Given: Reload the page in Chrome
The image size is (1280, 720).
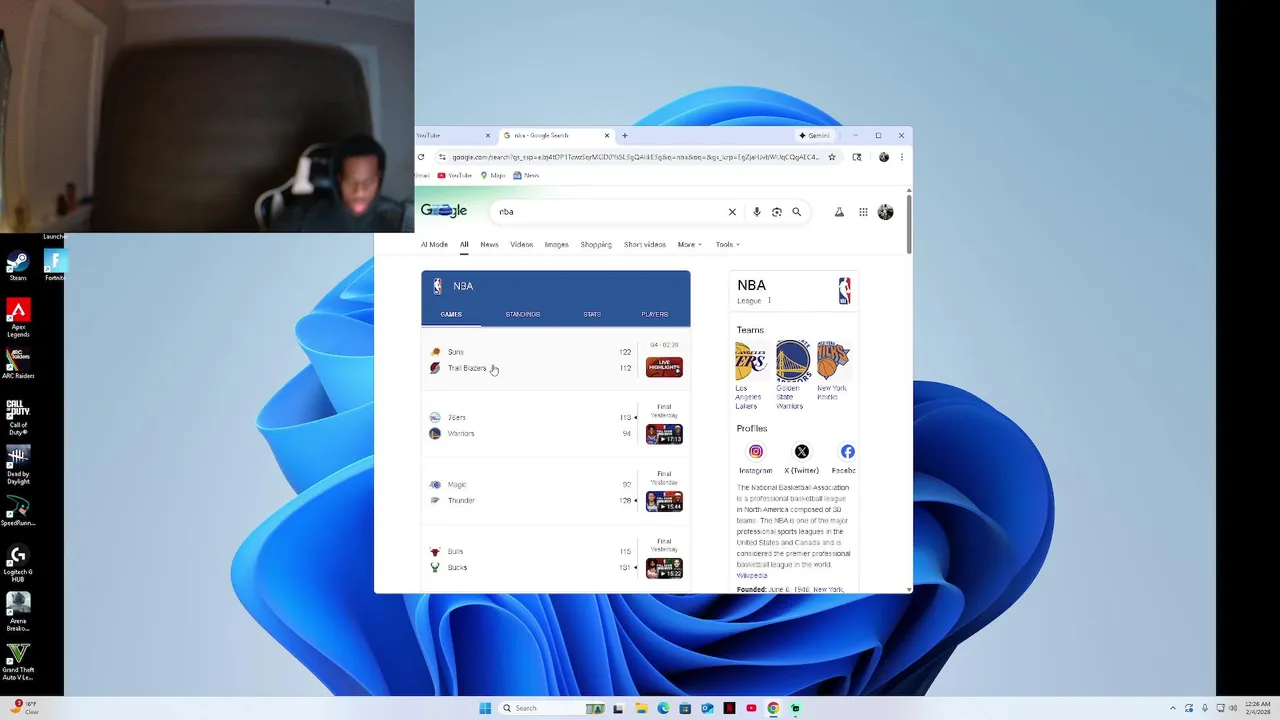Looking at the screenshot, I should coord(421,157).
